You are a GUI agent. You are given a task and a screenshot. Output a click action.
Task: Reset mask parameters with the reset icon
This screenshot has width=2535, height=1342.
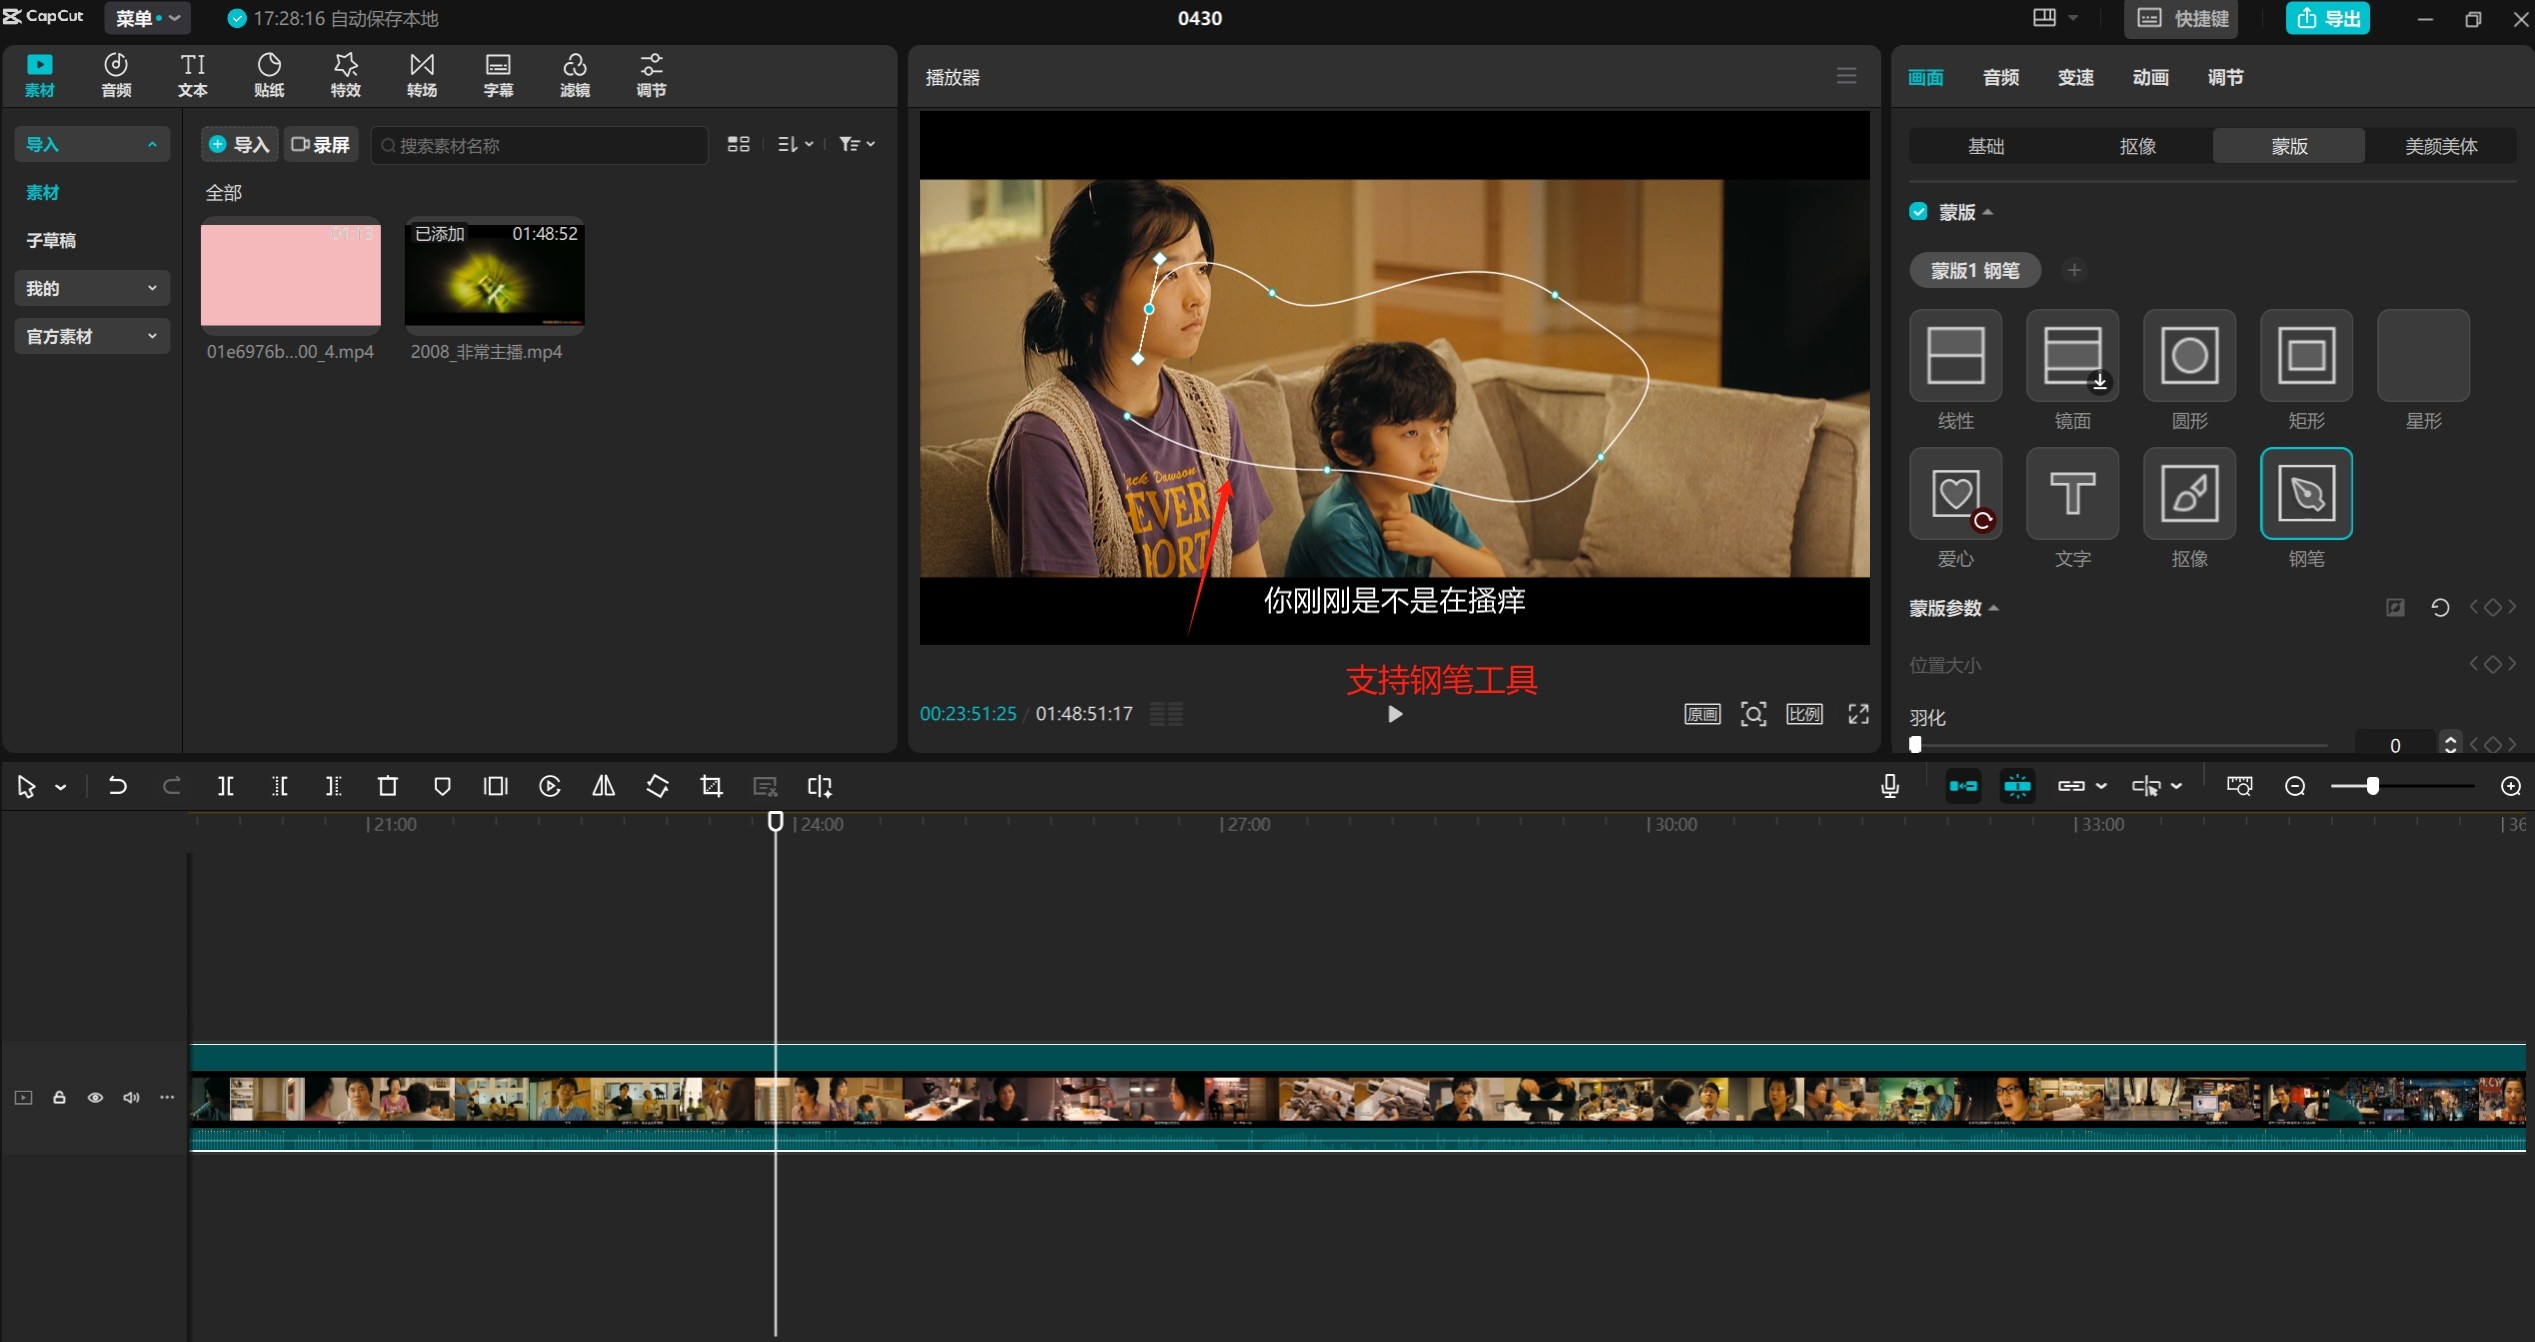(2439, 607)
